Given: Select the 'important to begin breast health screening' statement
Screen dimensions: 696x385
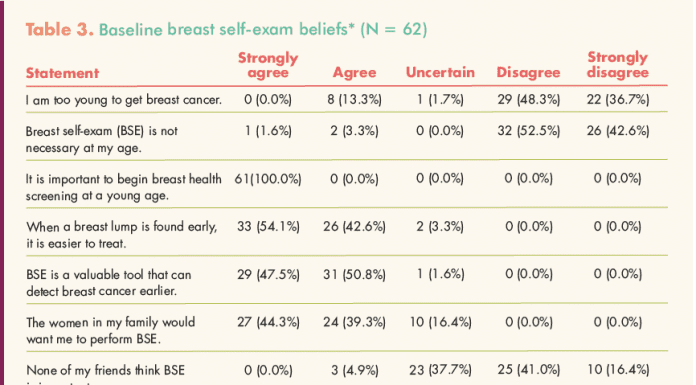Looking at the screenshot, I should [x=123, y=187].
